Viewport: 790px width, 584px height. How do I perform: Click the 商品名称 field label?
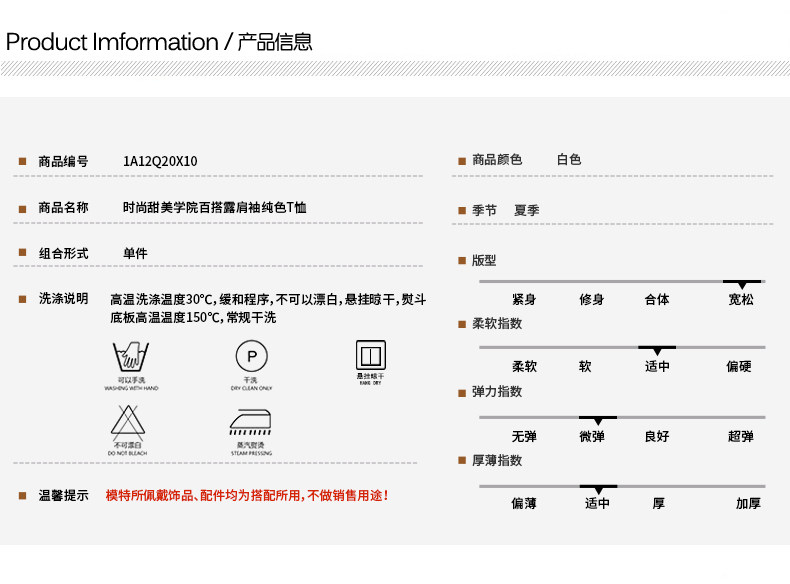coord(63,207)
